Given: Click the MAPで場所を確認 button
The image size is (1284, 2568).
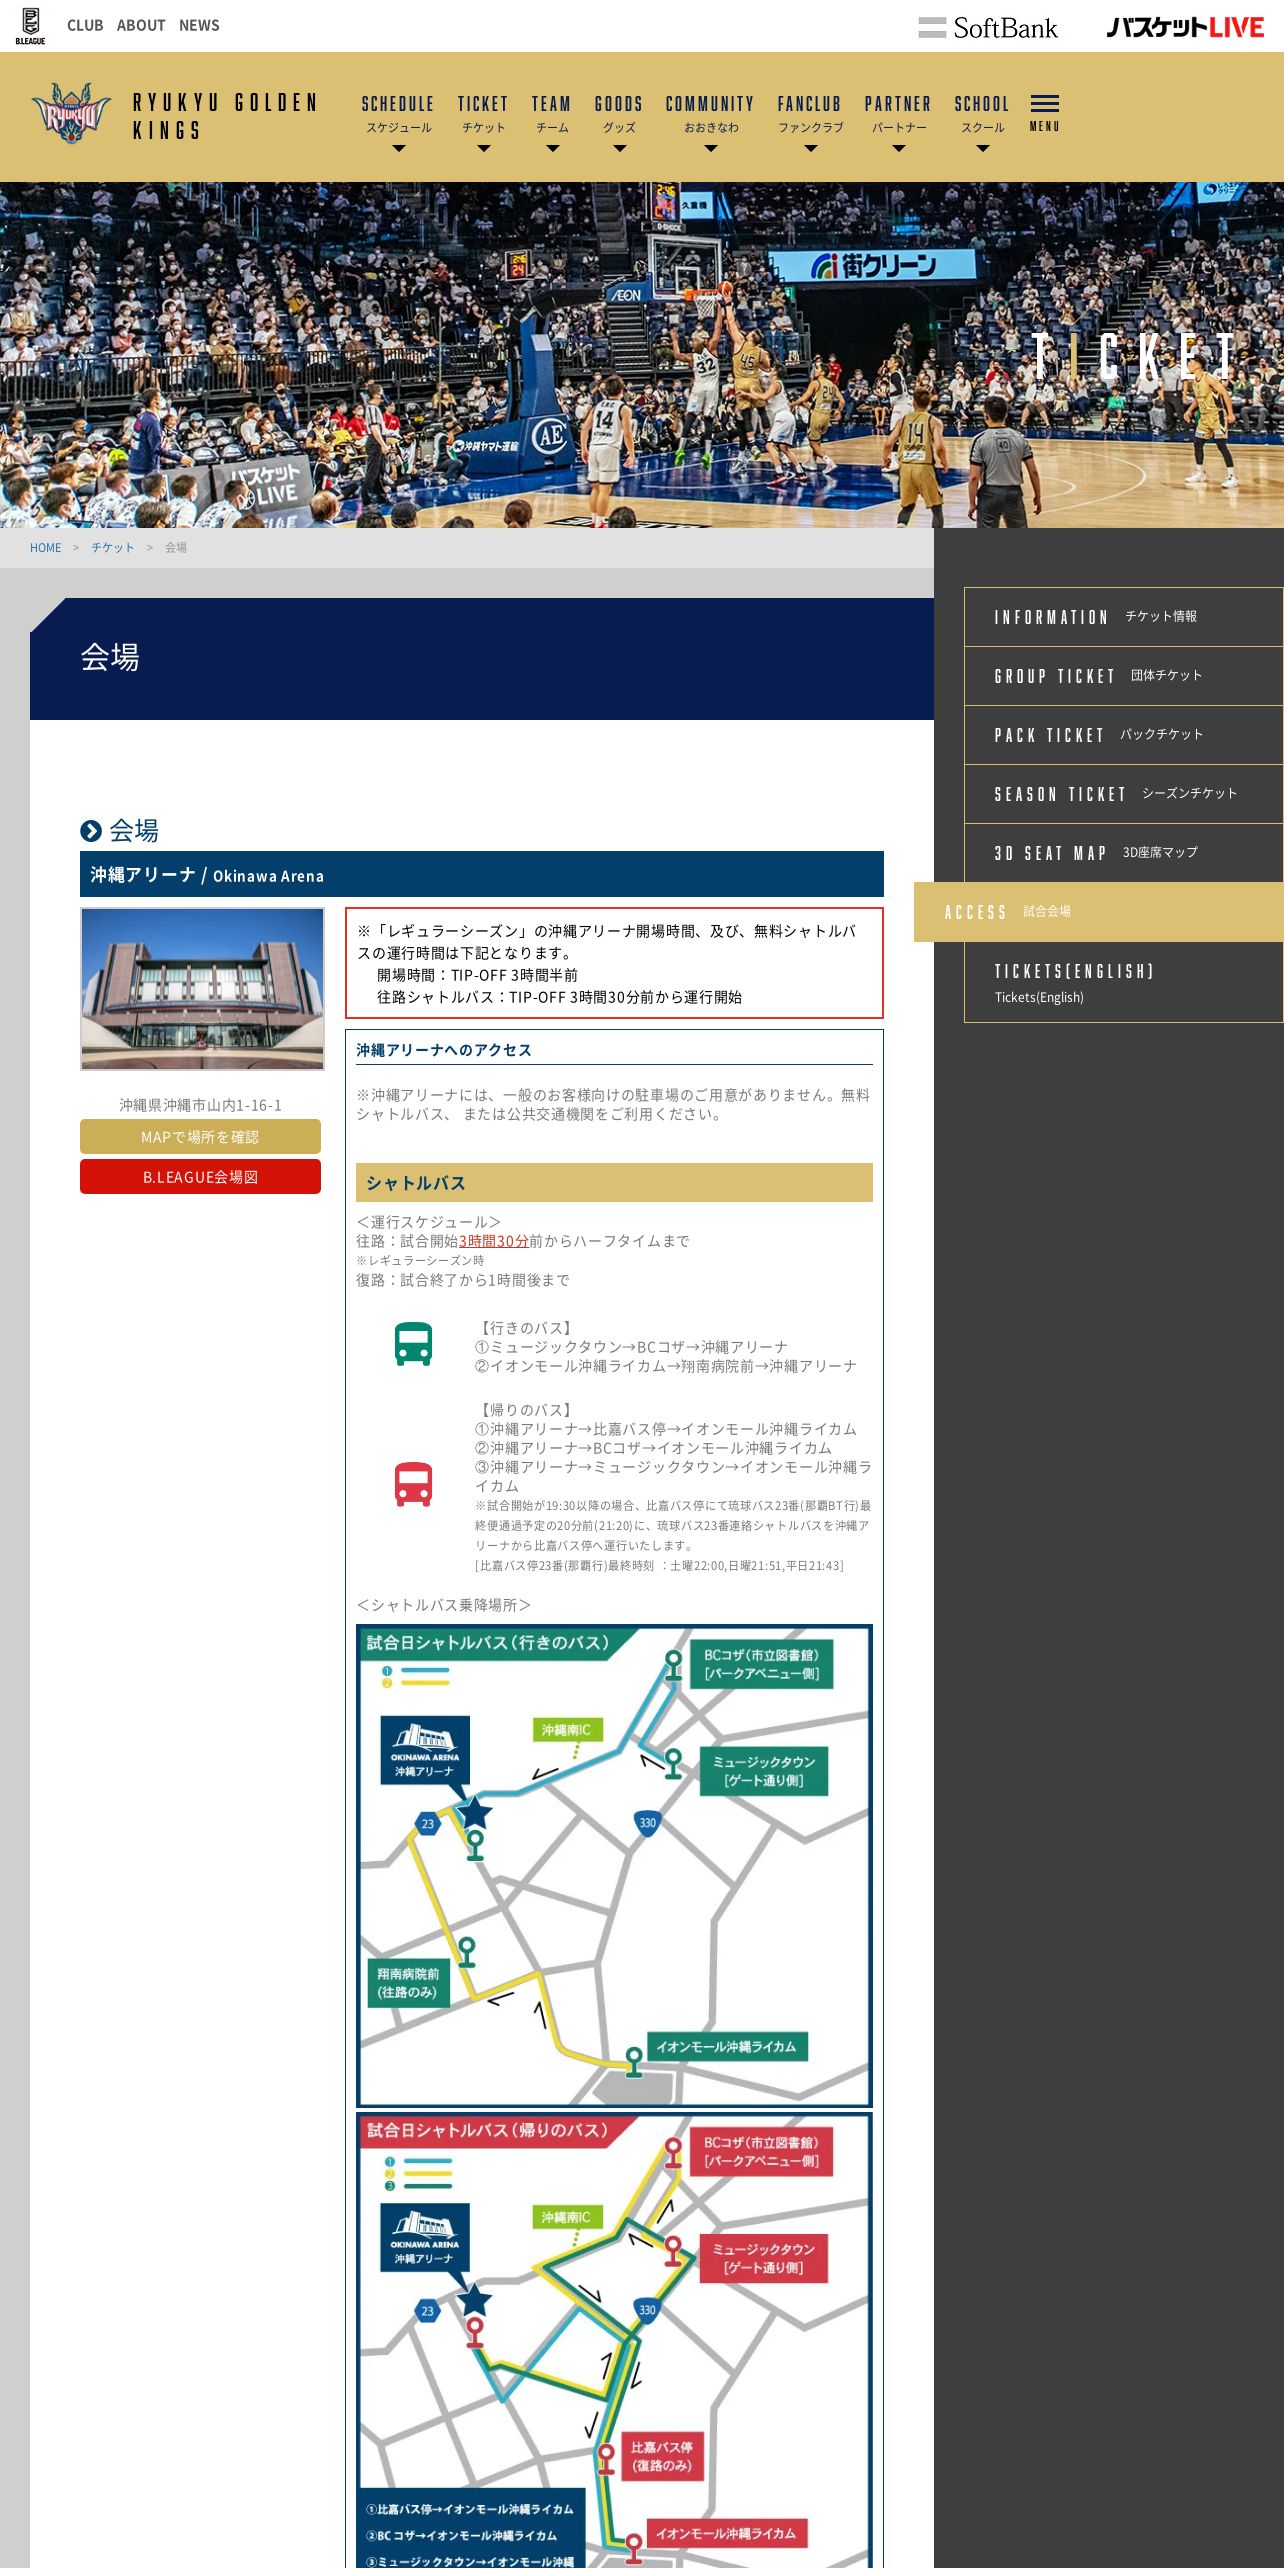Looking at the screenshot, I should point(200,1137).
